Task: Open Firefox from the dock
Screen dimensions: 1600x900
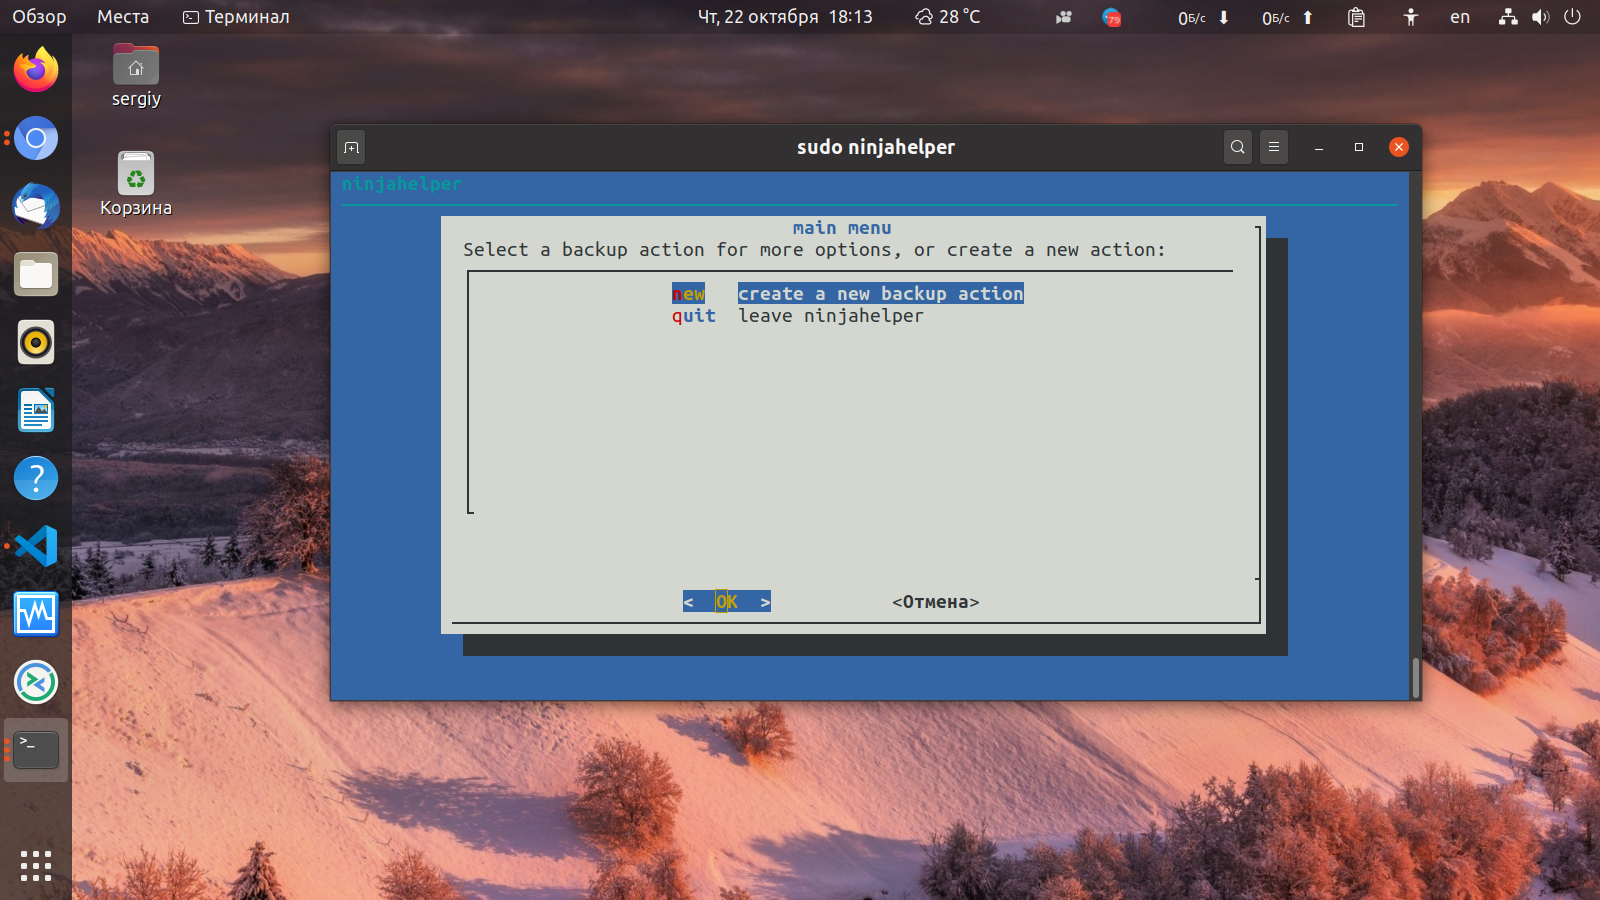Action: click(36, 70)
